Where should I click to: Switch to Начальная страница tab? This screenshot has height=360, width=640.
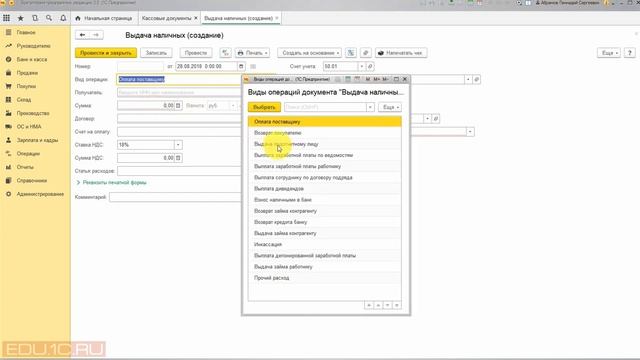(104, 18)
